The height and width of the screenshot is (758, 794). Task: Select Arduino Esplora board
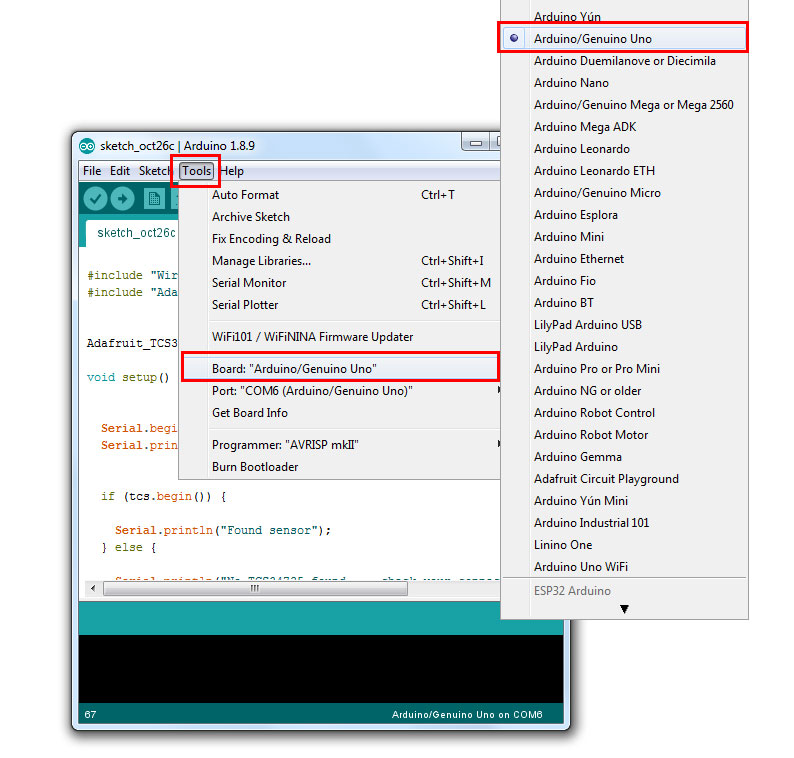pos(624,215)
